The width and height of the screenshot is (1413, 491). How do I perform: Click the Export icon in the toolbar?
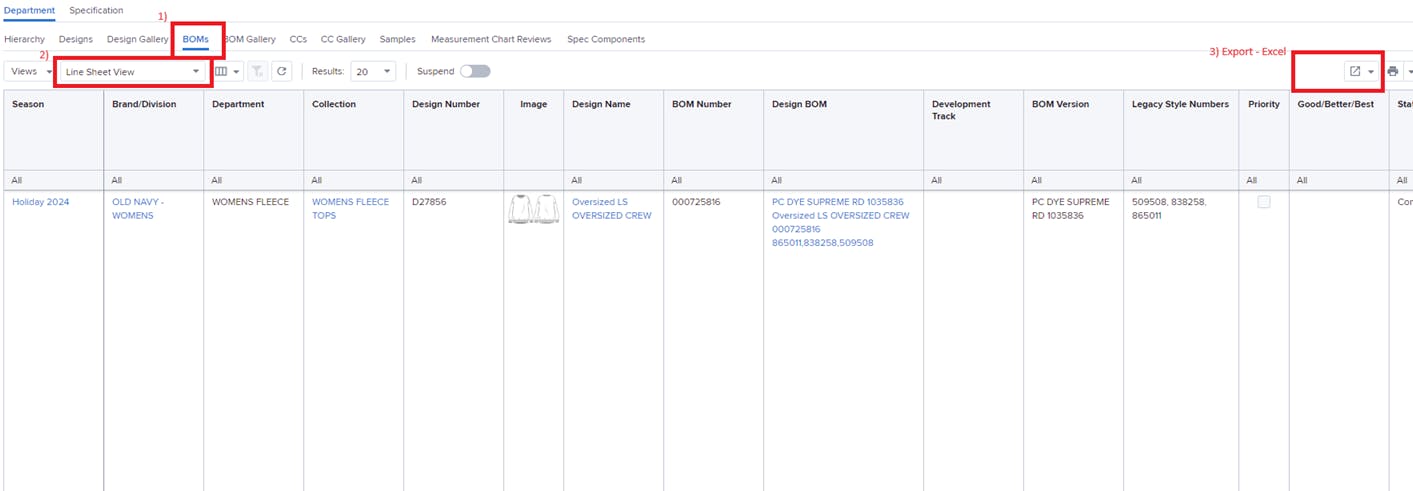click(1355, 72)
